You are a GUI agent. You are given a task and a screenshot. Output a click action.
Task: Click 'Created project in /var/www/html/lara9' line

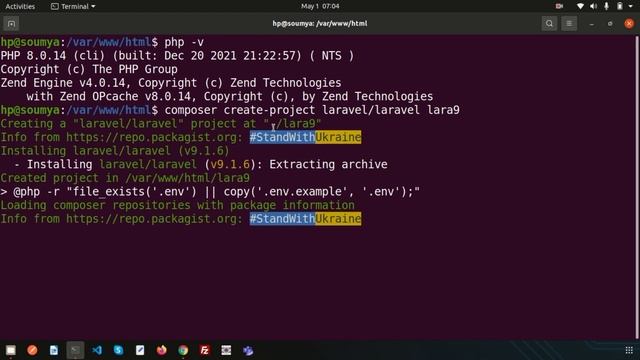125,178
